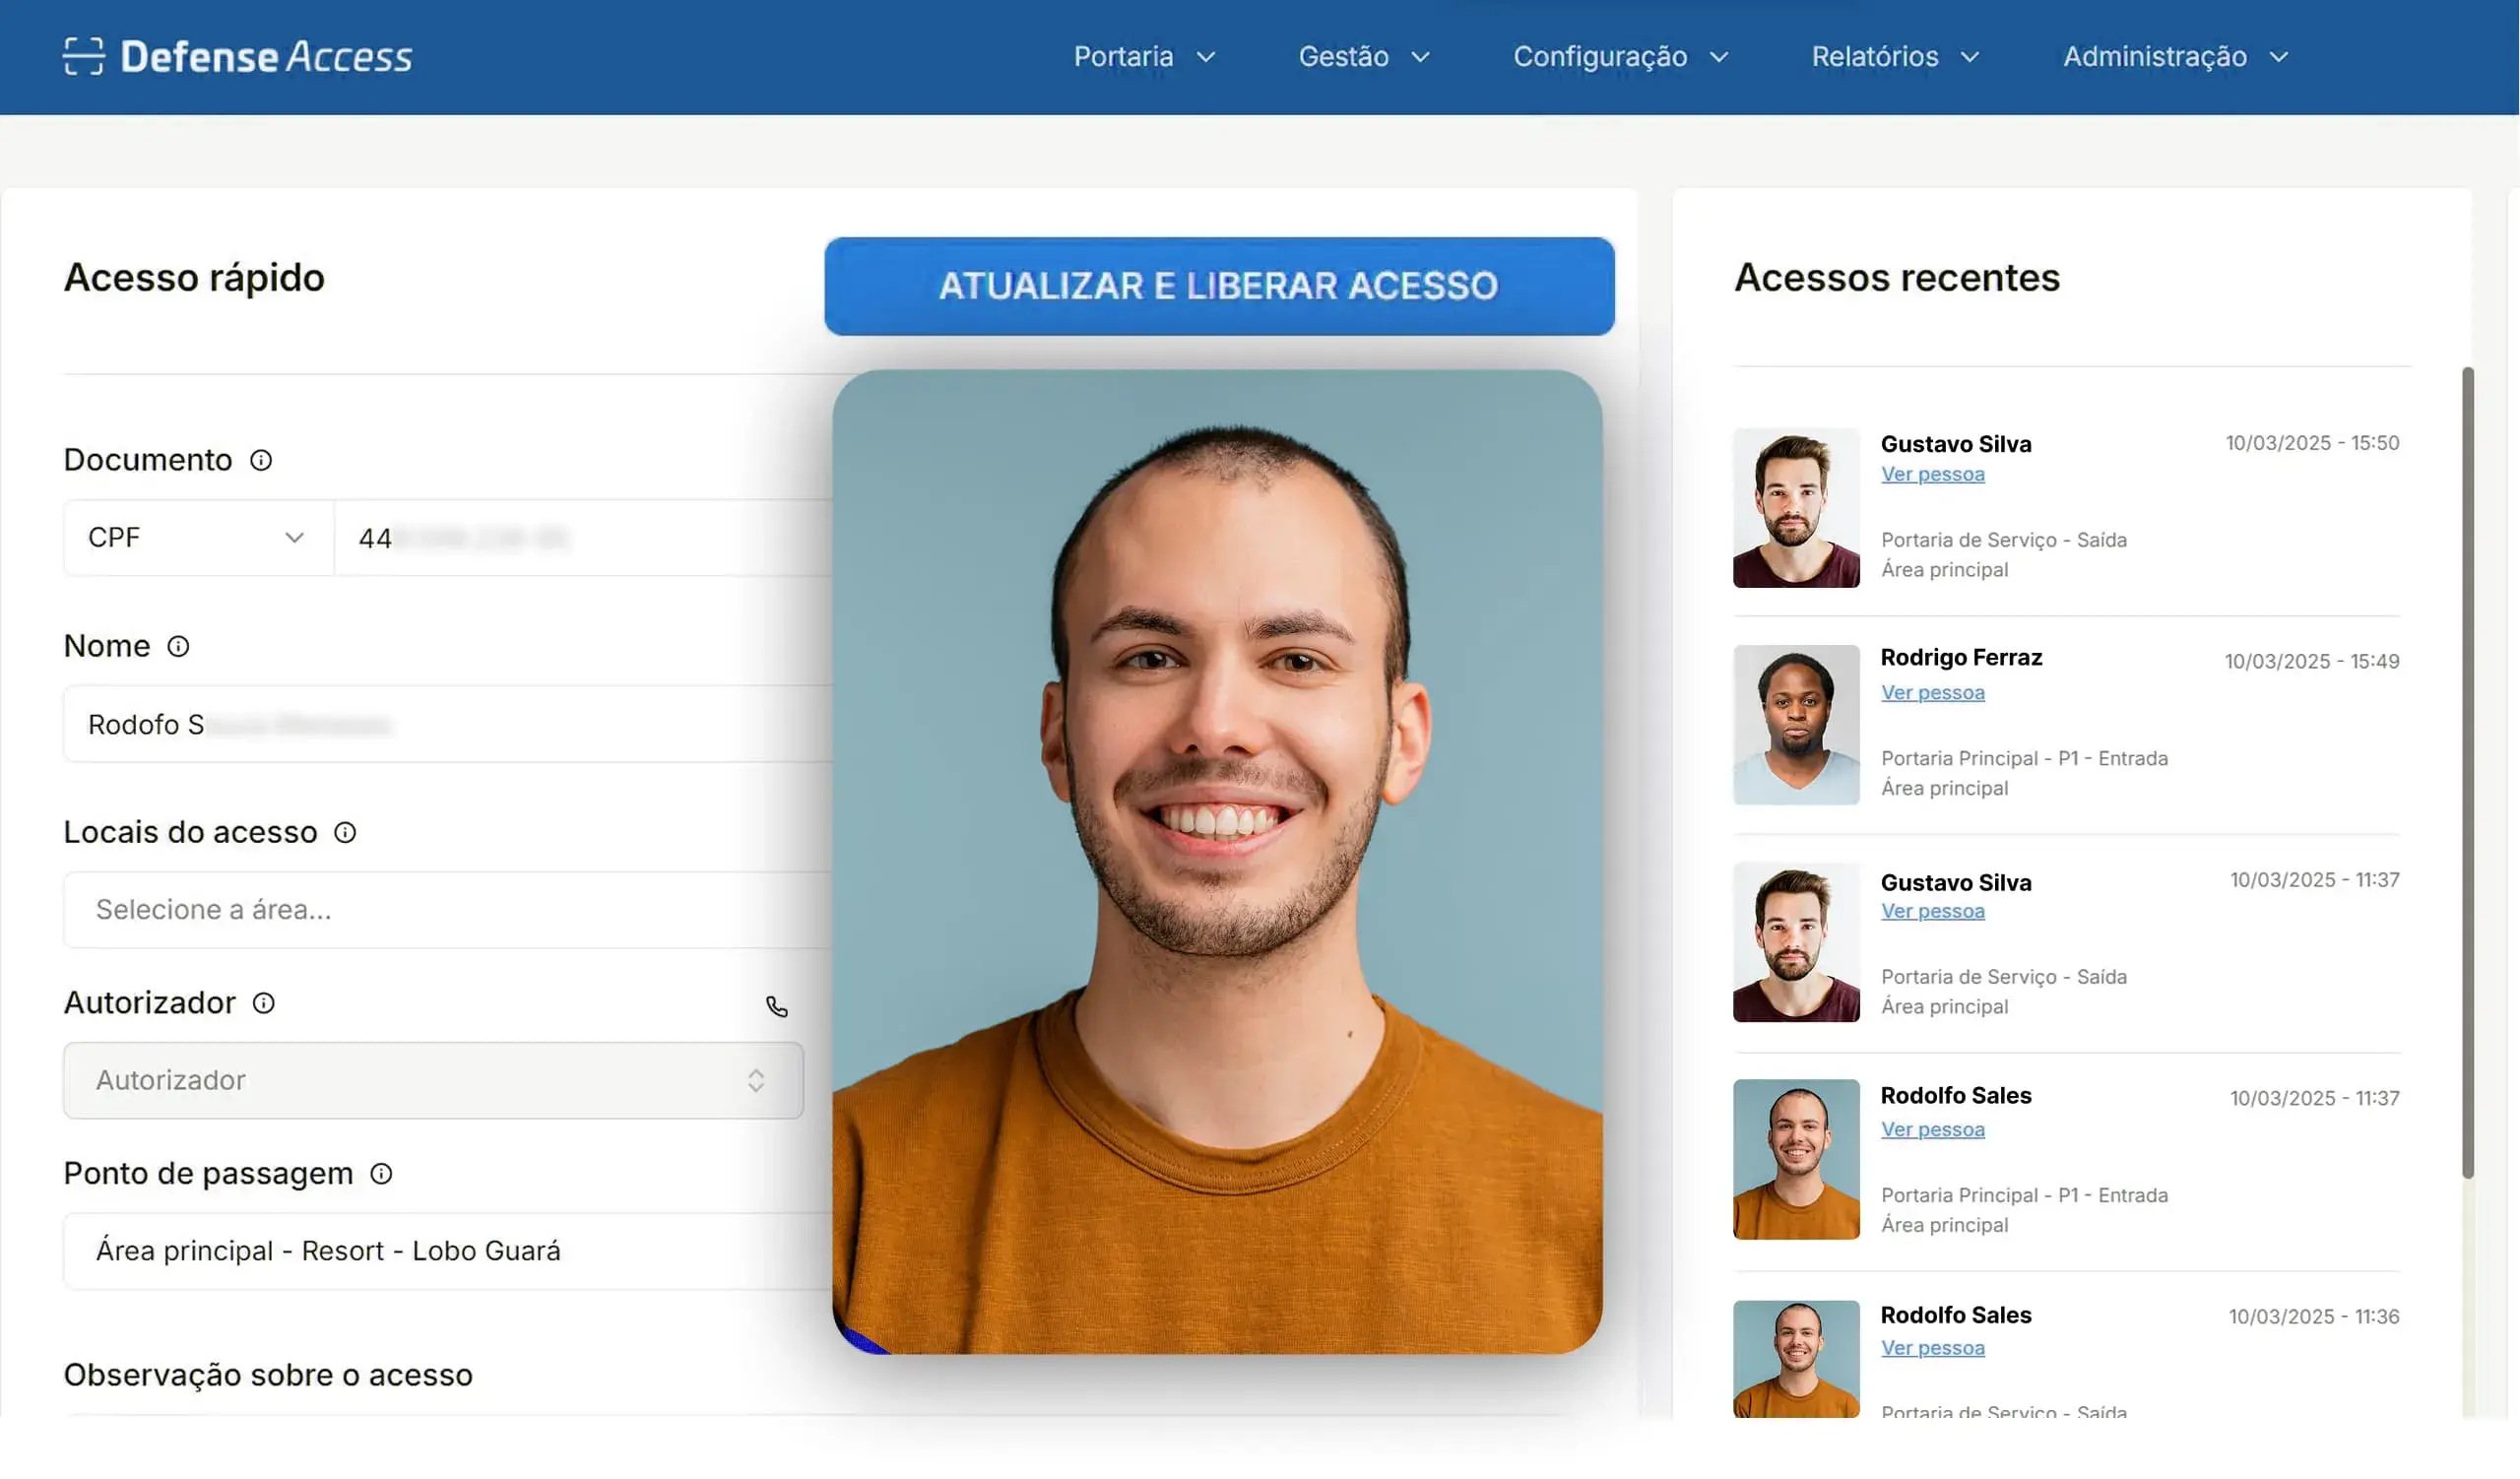Click the phone icon above Autorizador field
Viewport: 2520px width, 1479px height.
pyautogui.click(x=777, y=1007)
